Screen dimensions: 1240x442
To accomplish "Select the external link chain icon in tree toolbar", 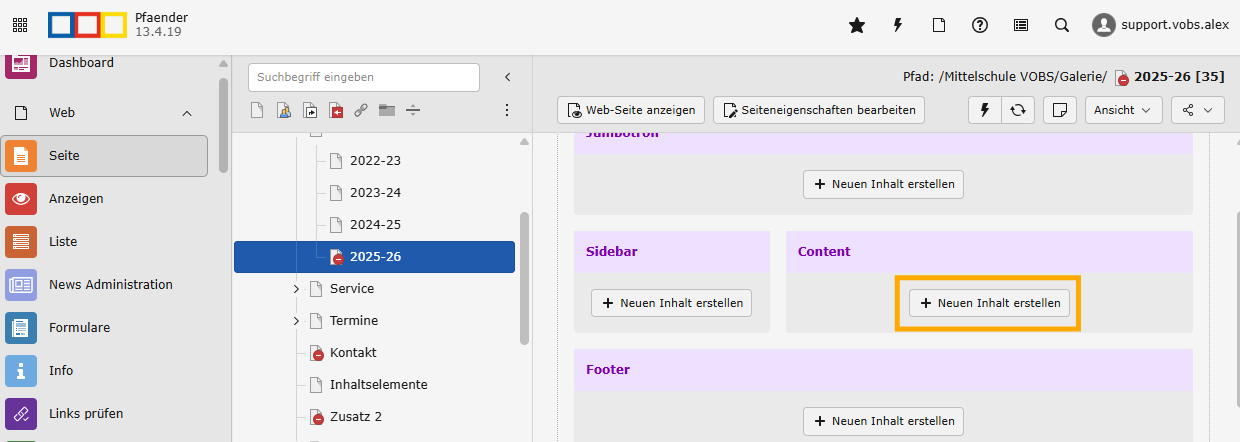I will coord(361,110).
